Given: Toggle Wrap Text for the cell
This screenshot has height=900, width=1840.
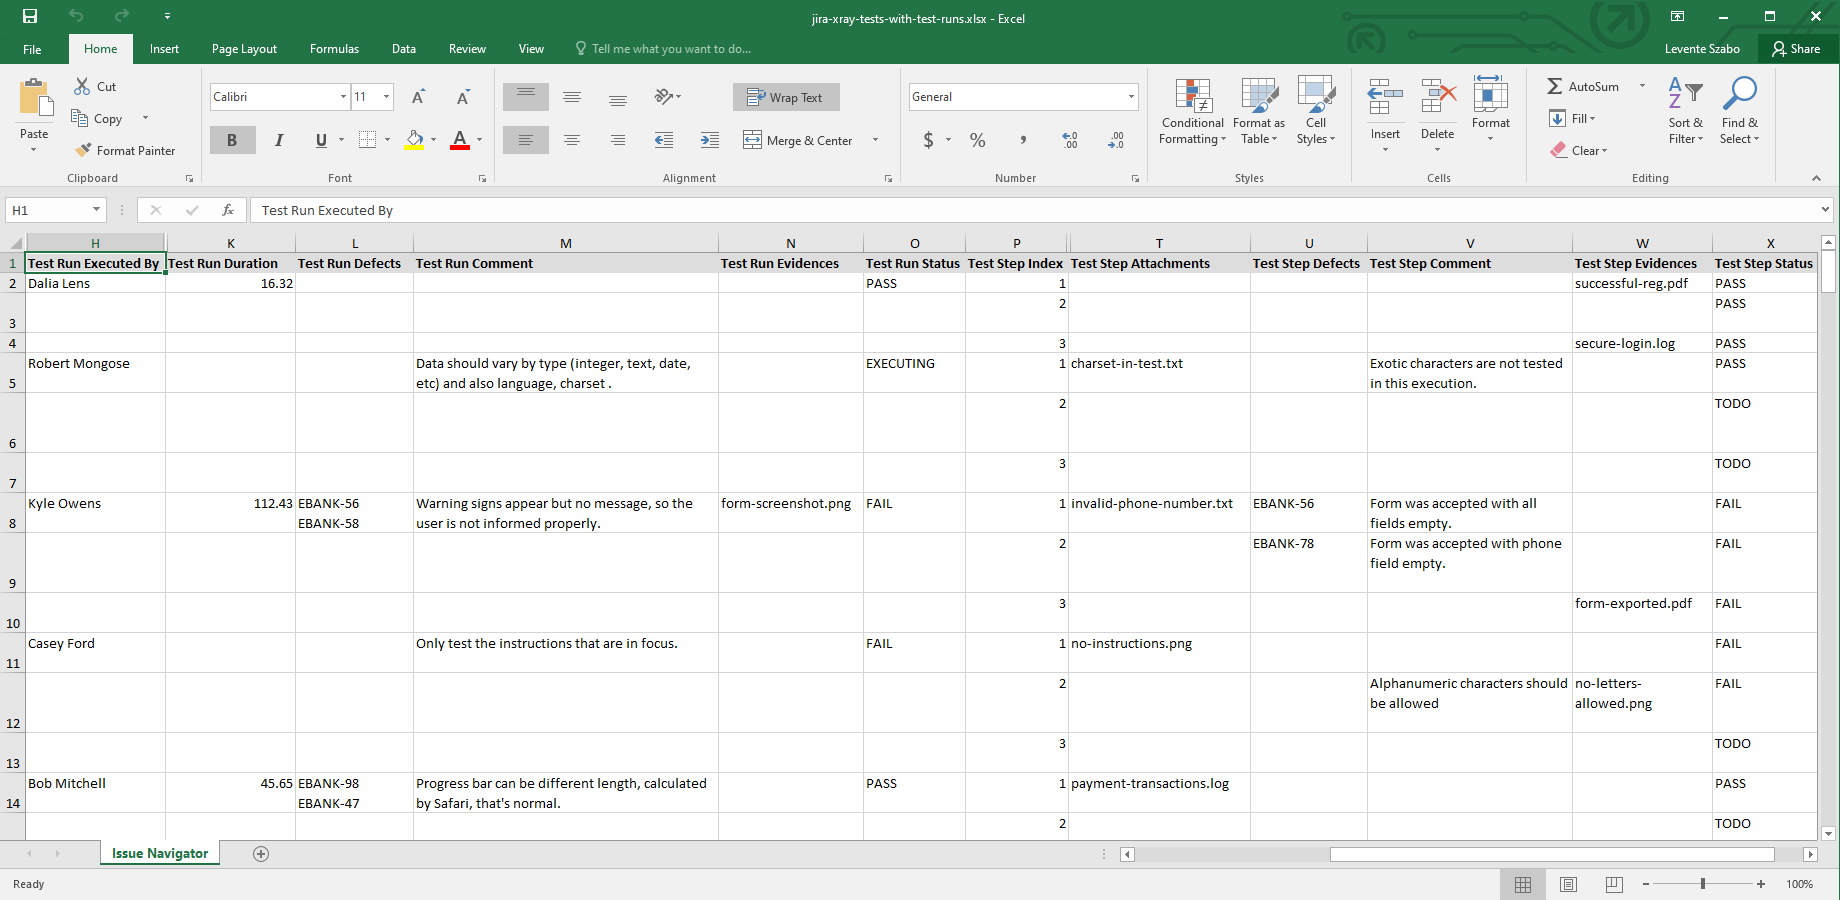Looking at the screenshot, I should click(x=786, y=97).
